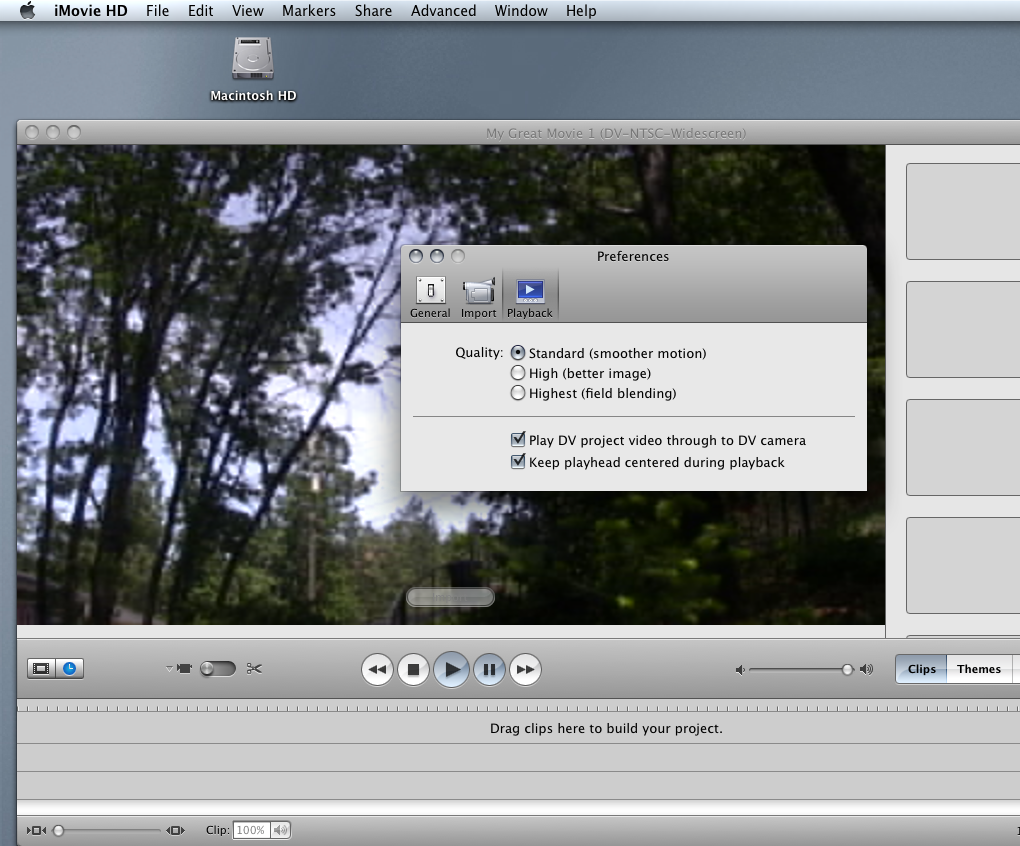This screenshot has height=846, width=1020.
Task: Open the Clips pane
Action: click(921, 669)
